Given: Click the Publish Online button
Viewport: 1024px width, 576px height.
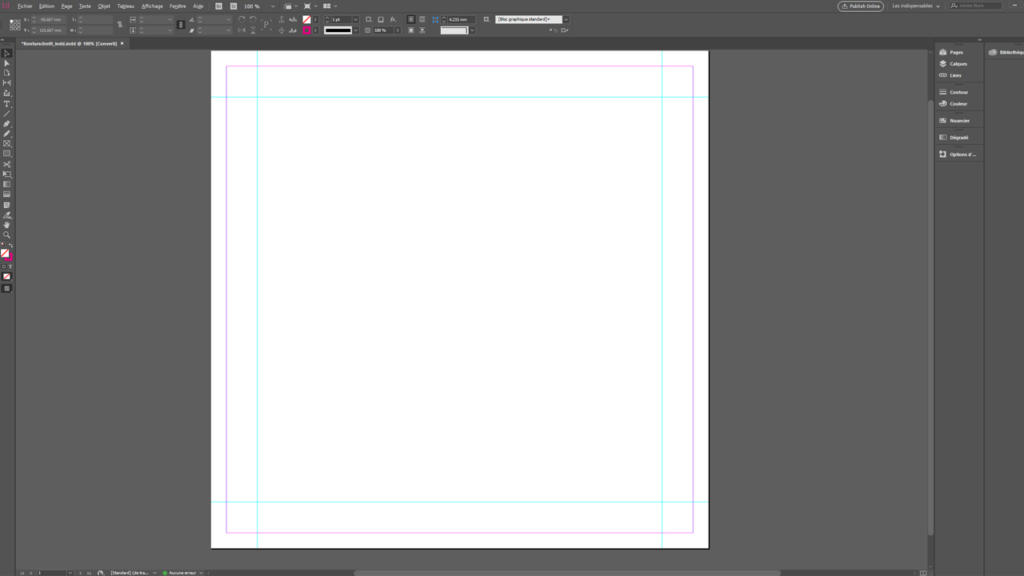Looking at the screenshot, I should (x=860, y=6).
